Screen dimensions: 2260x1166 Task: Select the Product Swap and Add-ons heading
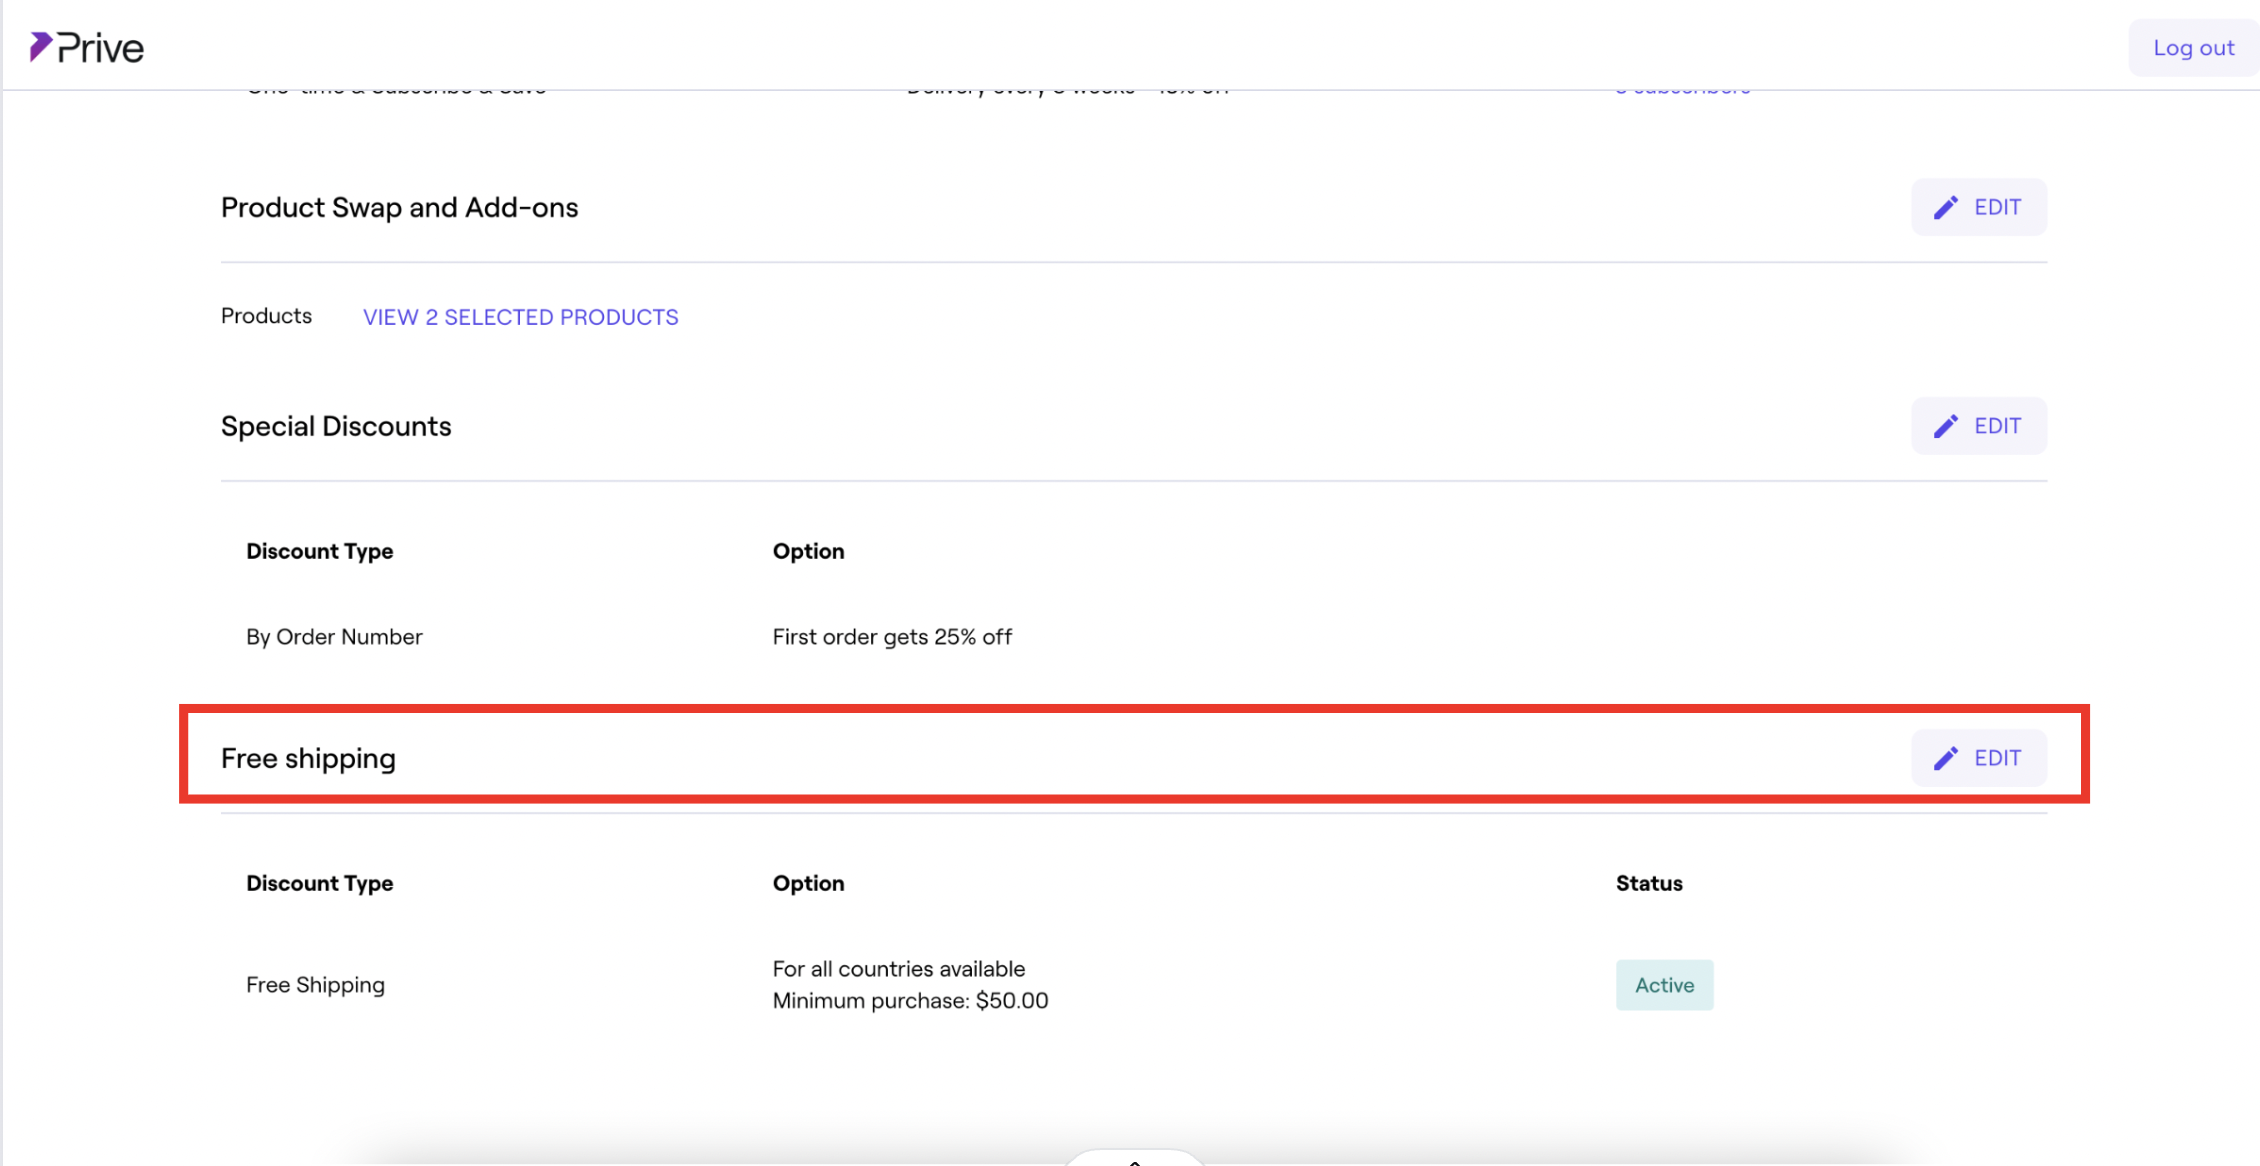[x=399, y=207]
